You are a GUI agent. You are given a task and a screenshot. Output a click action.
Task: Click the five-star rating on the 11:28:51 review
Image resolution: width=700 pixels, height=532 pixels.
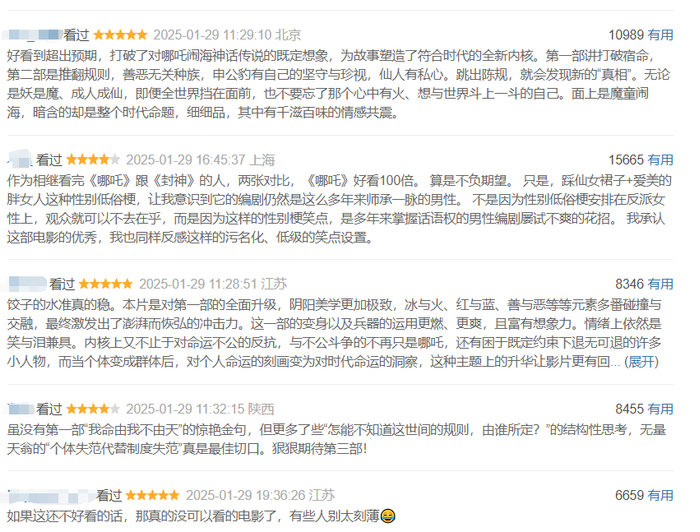coord(106,284)
